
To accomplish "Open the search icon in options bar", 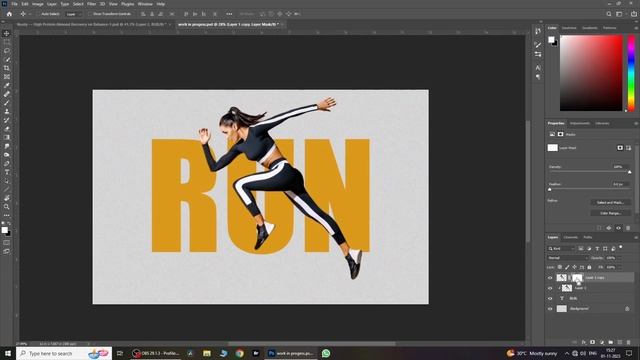I will tap(609, 14).
